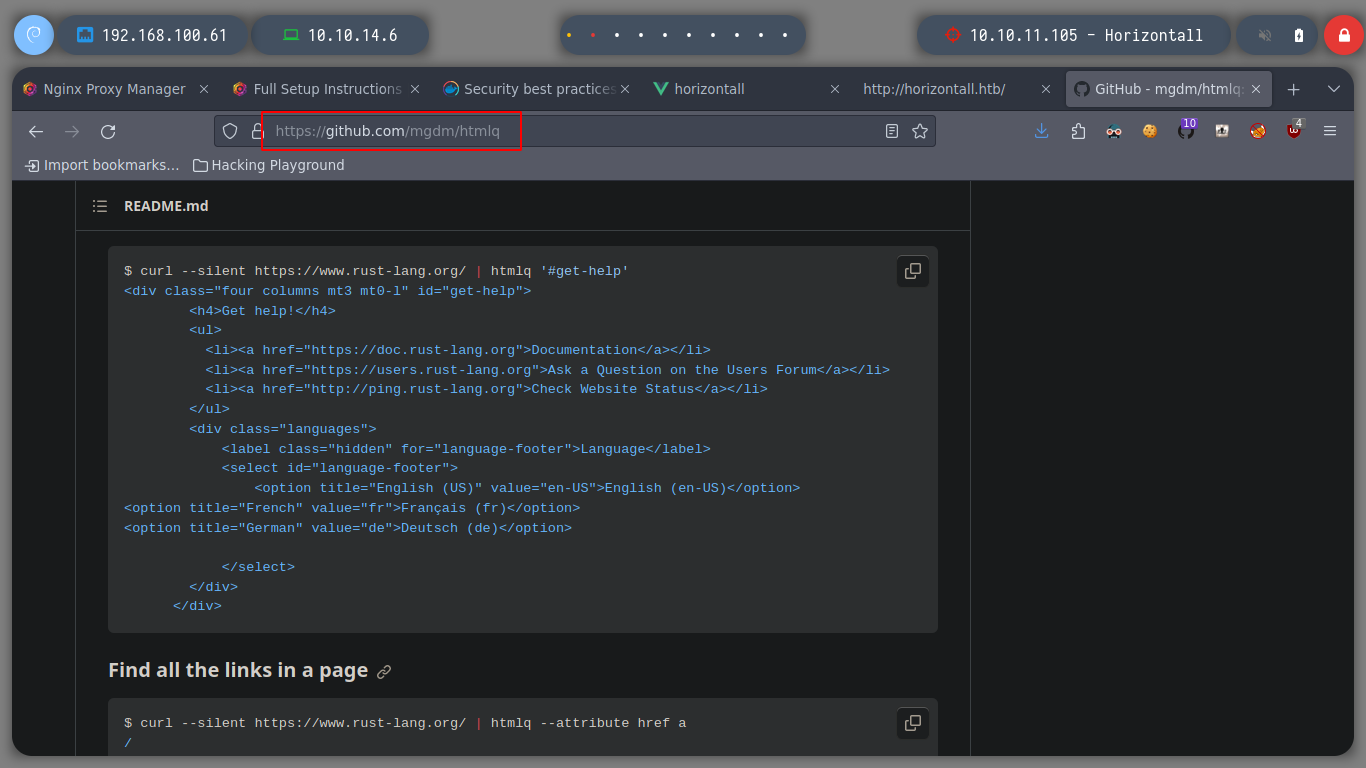
Task: Click the battery status icon
Action: [x=1299, y=35]
